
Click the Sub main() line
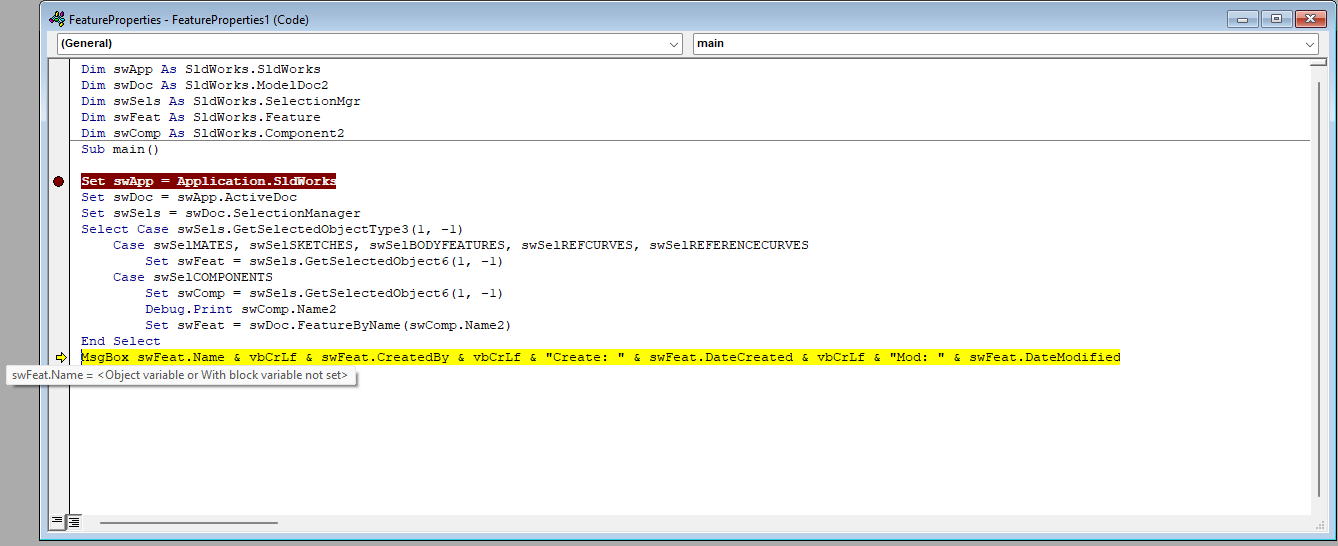(120, 149)
